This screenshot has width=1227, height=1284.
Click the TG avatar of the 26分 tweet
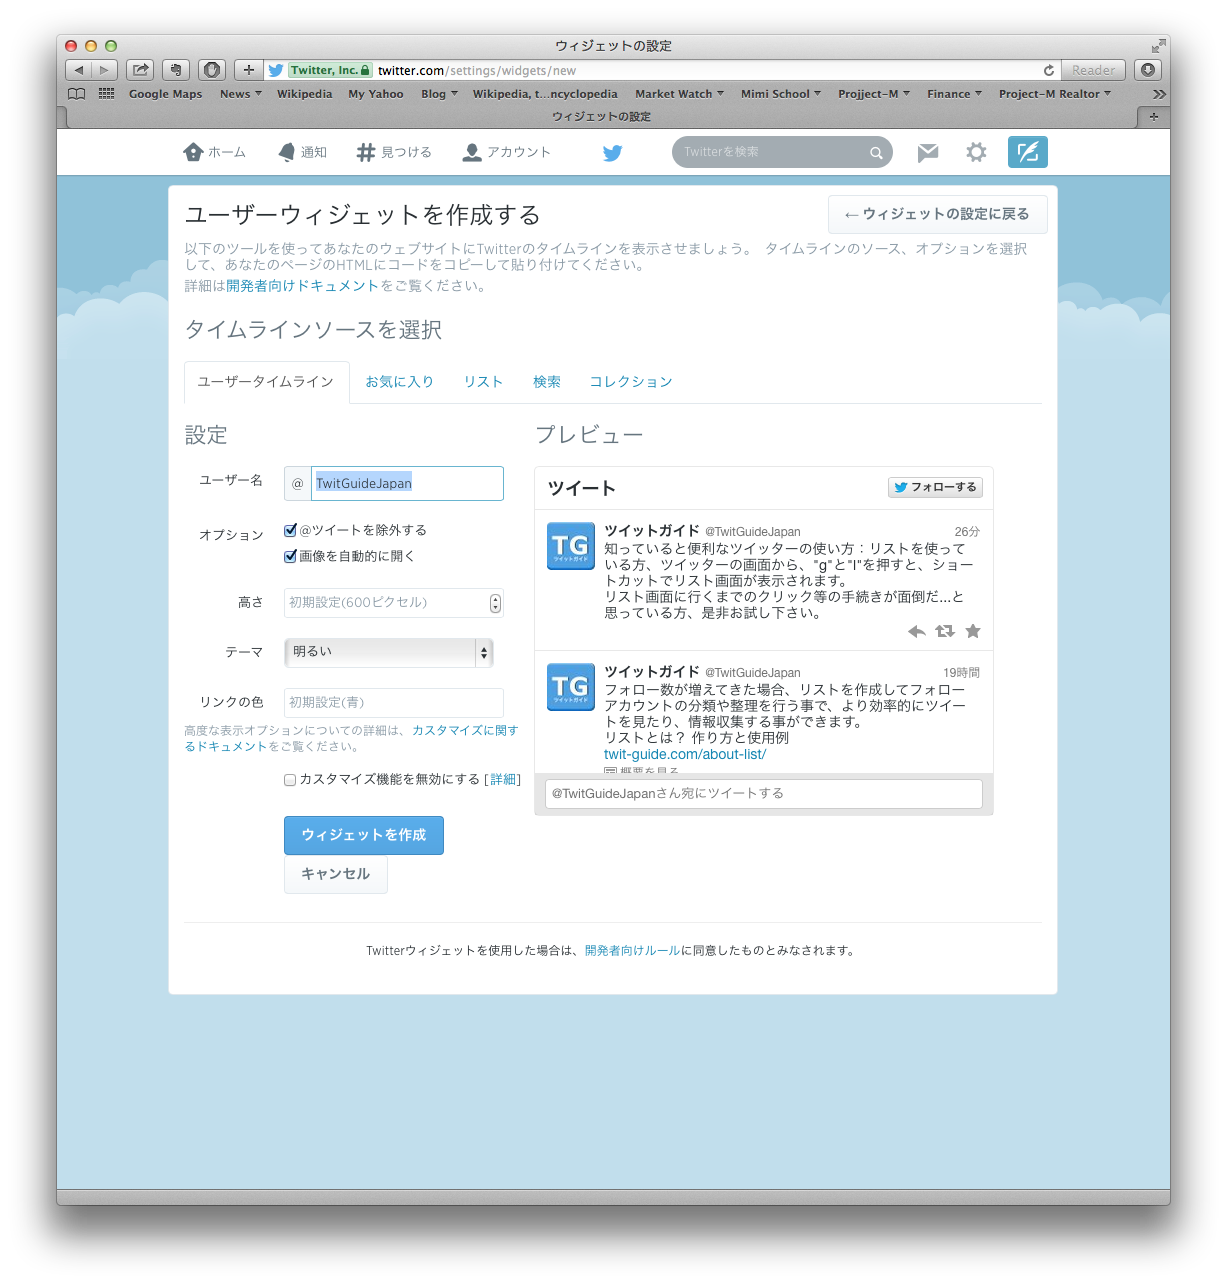point(571,546)
